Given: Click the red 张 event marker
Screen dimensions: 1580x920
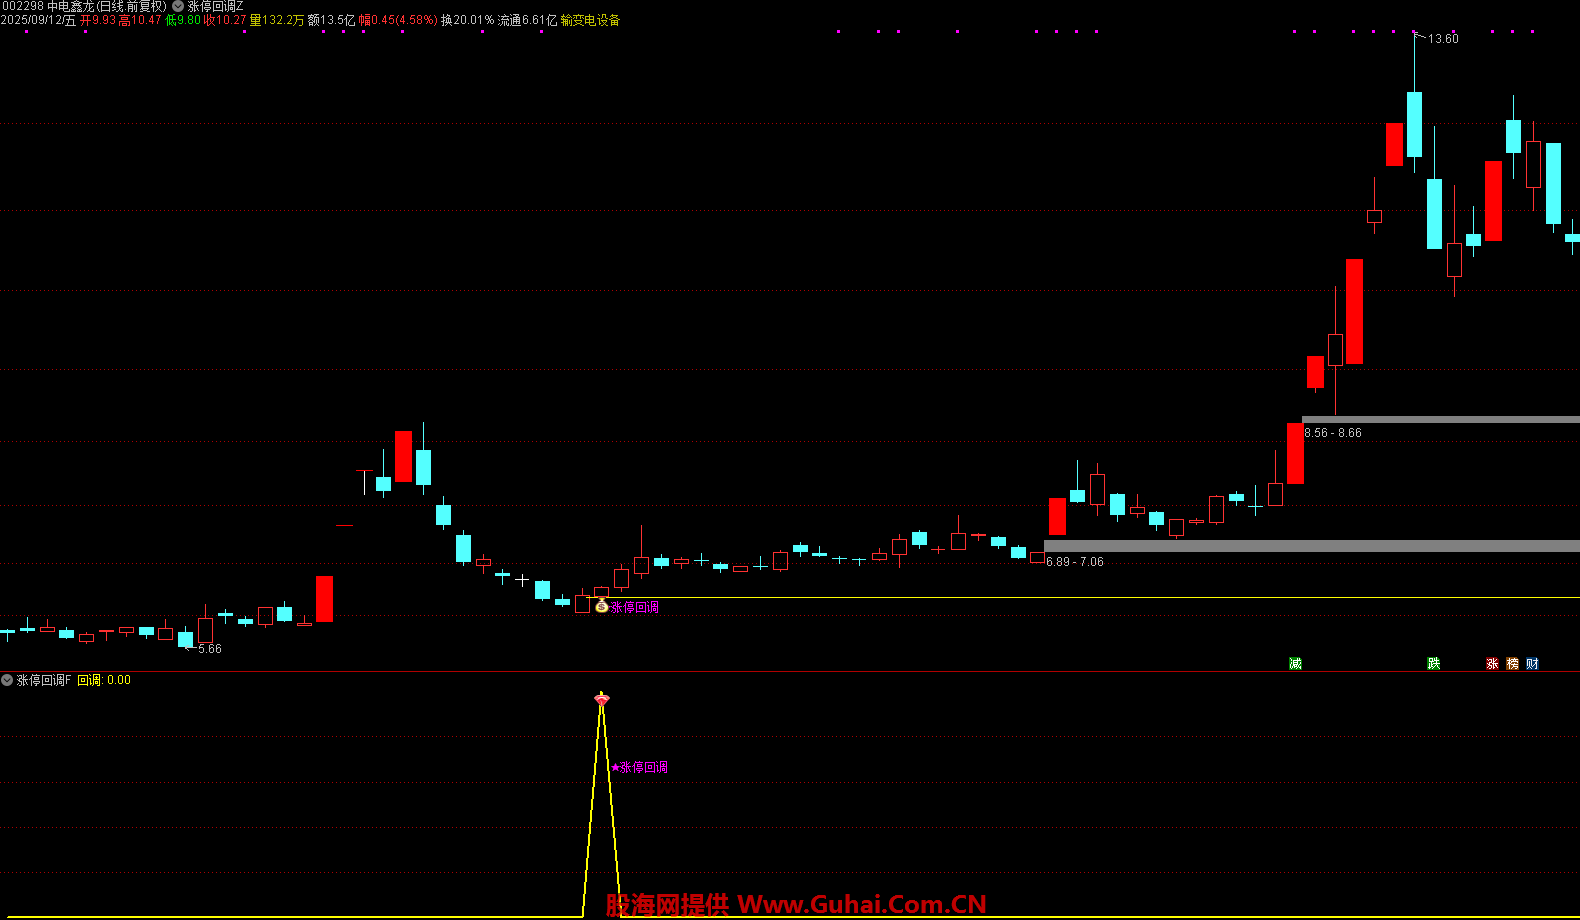Looking at the screenshot, I should [1492, 663].
